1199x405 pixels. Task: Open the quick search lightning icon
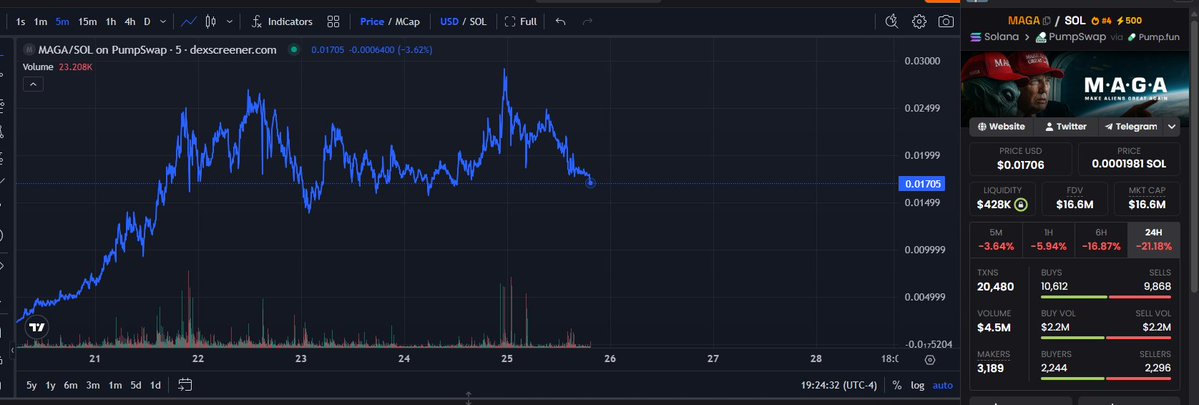[x=891, y=21]
